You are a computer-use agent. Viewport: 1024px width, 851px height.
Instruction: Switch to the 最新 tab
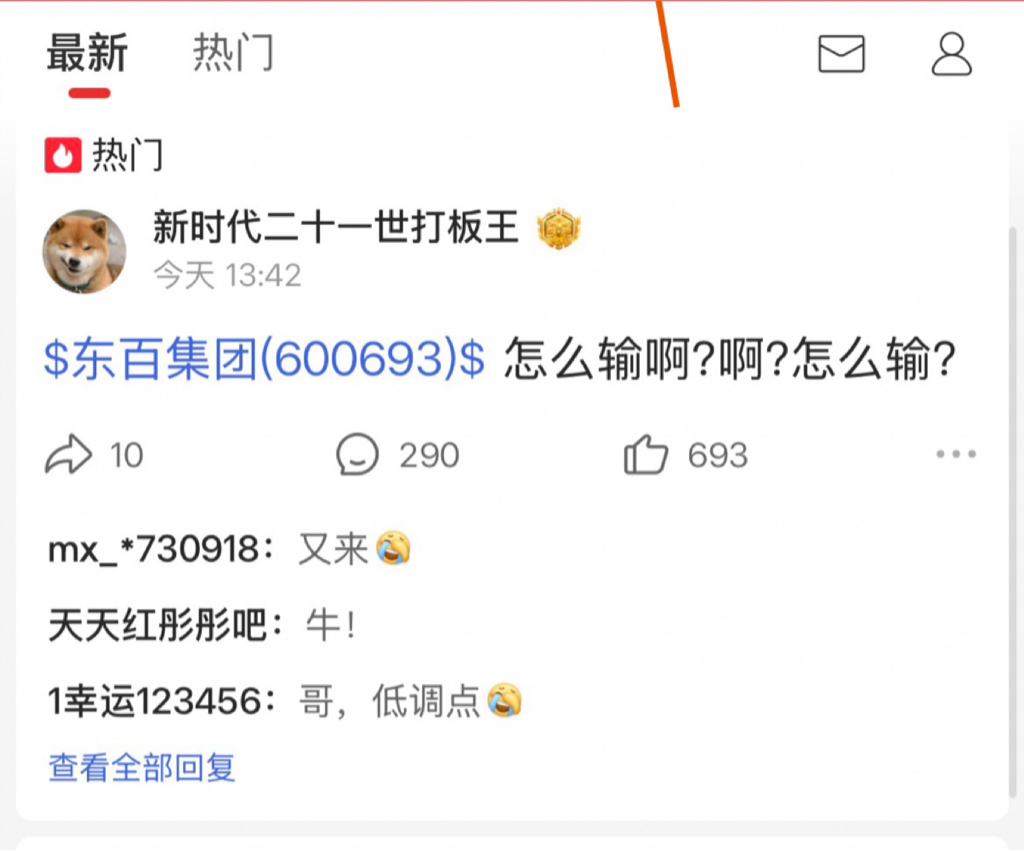(x=87, y=54)
